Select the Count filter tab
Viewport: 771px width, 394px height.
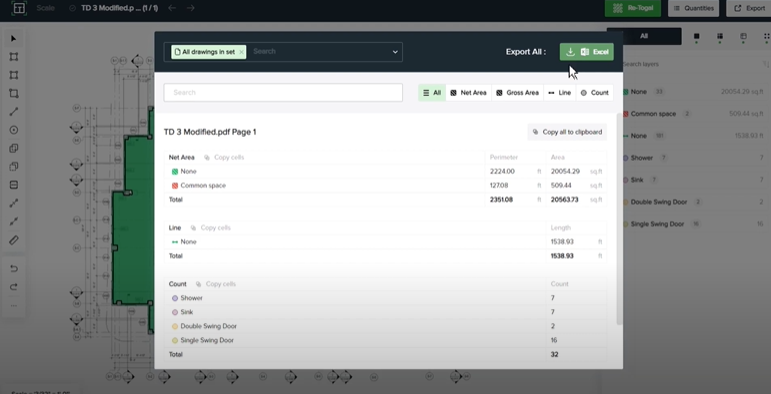594,92
